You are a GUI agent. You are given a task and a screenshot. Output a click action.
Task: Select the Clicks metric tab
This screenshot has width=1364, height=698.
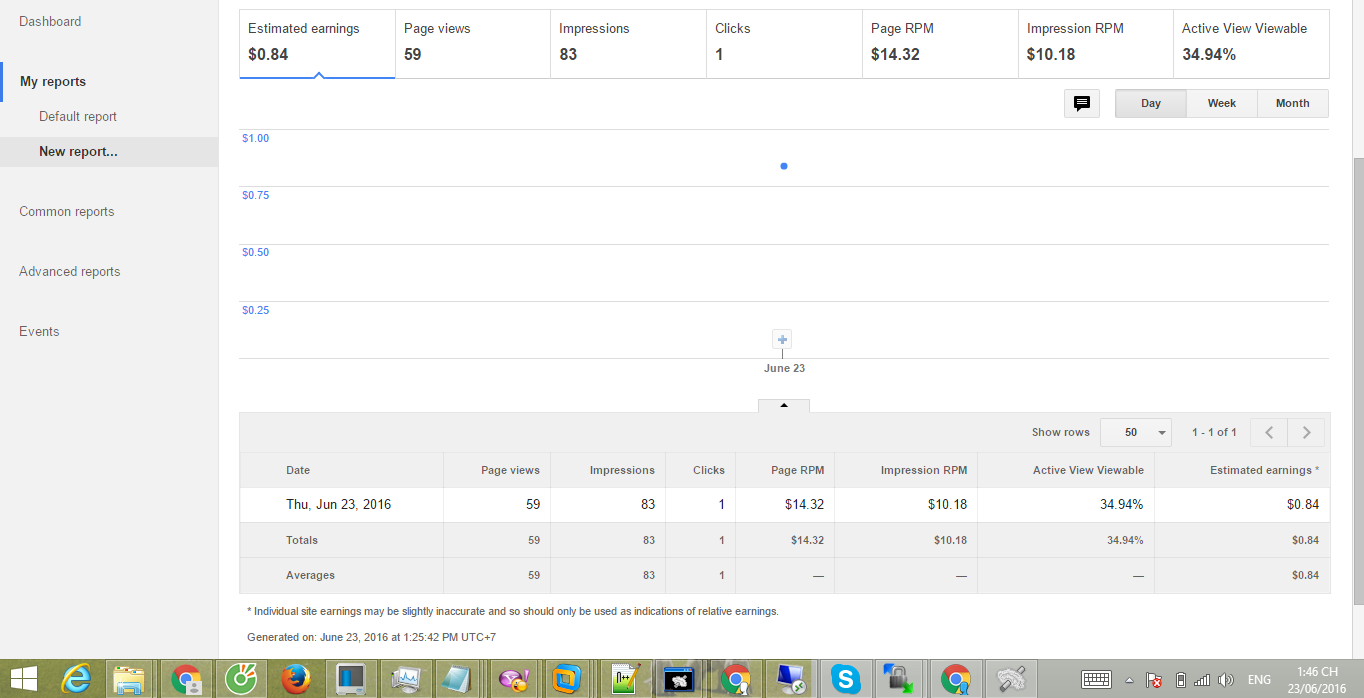click(785, 43)
